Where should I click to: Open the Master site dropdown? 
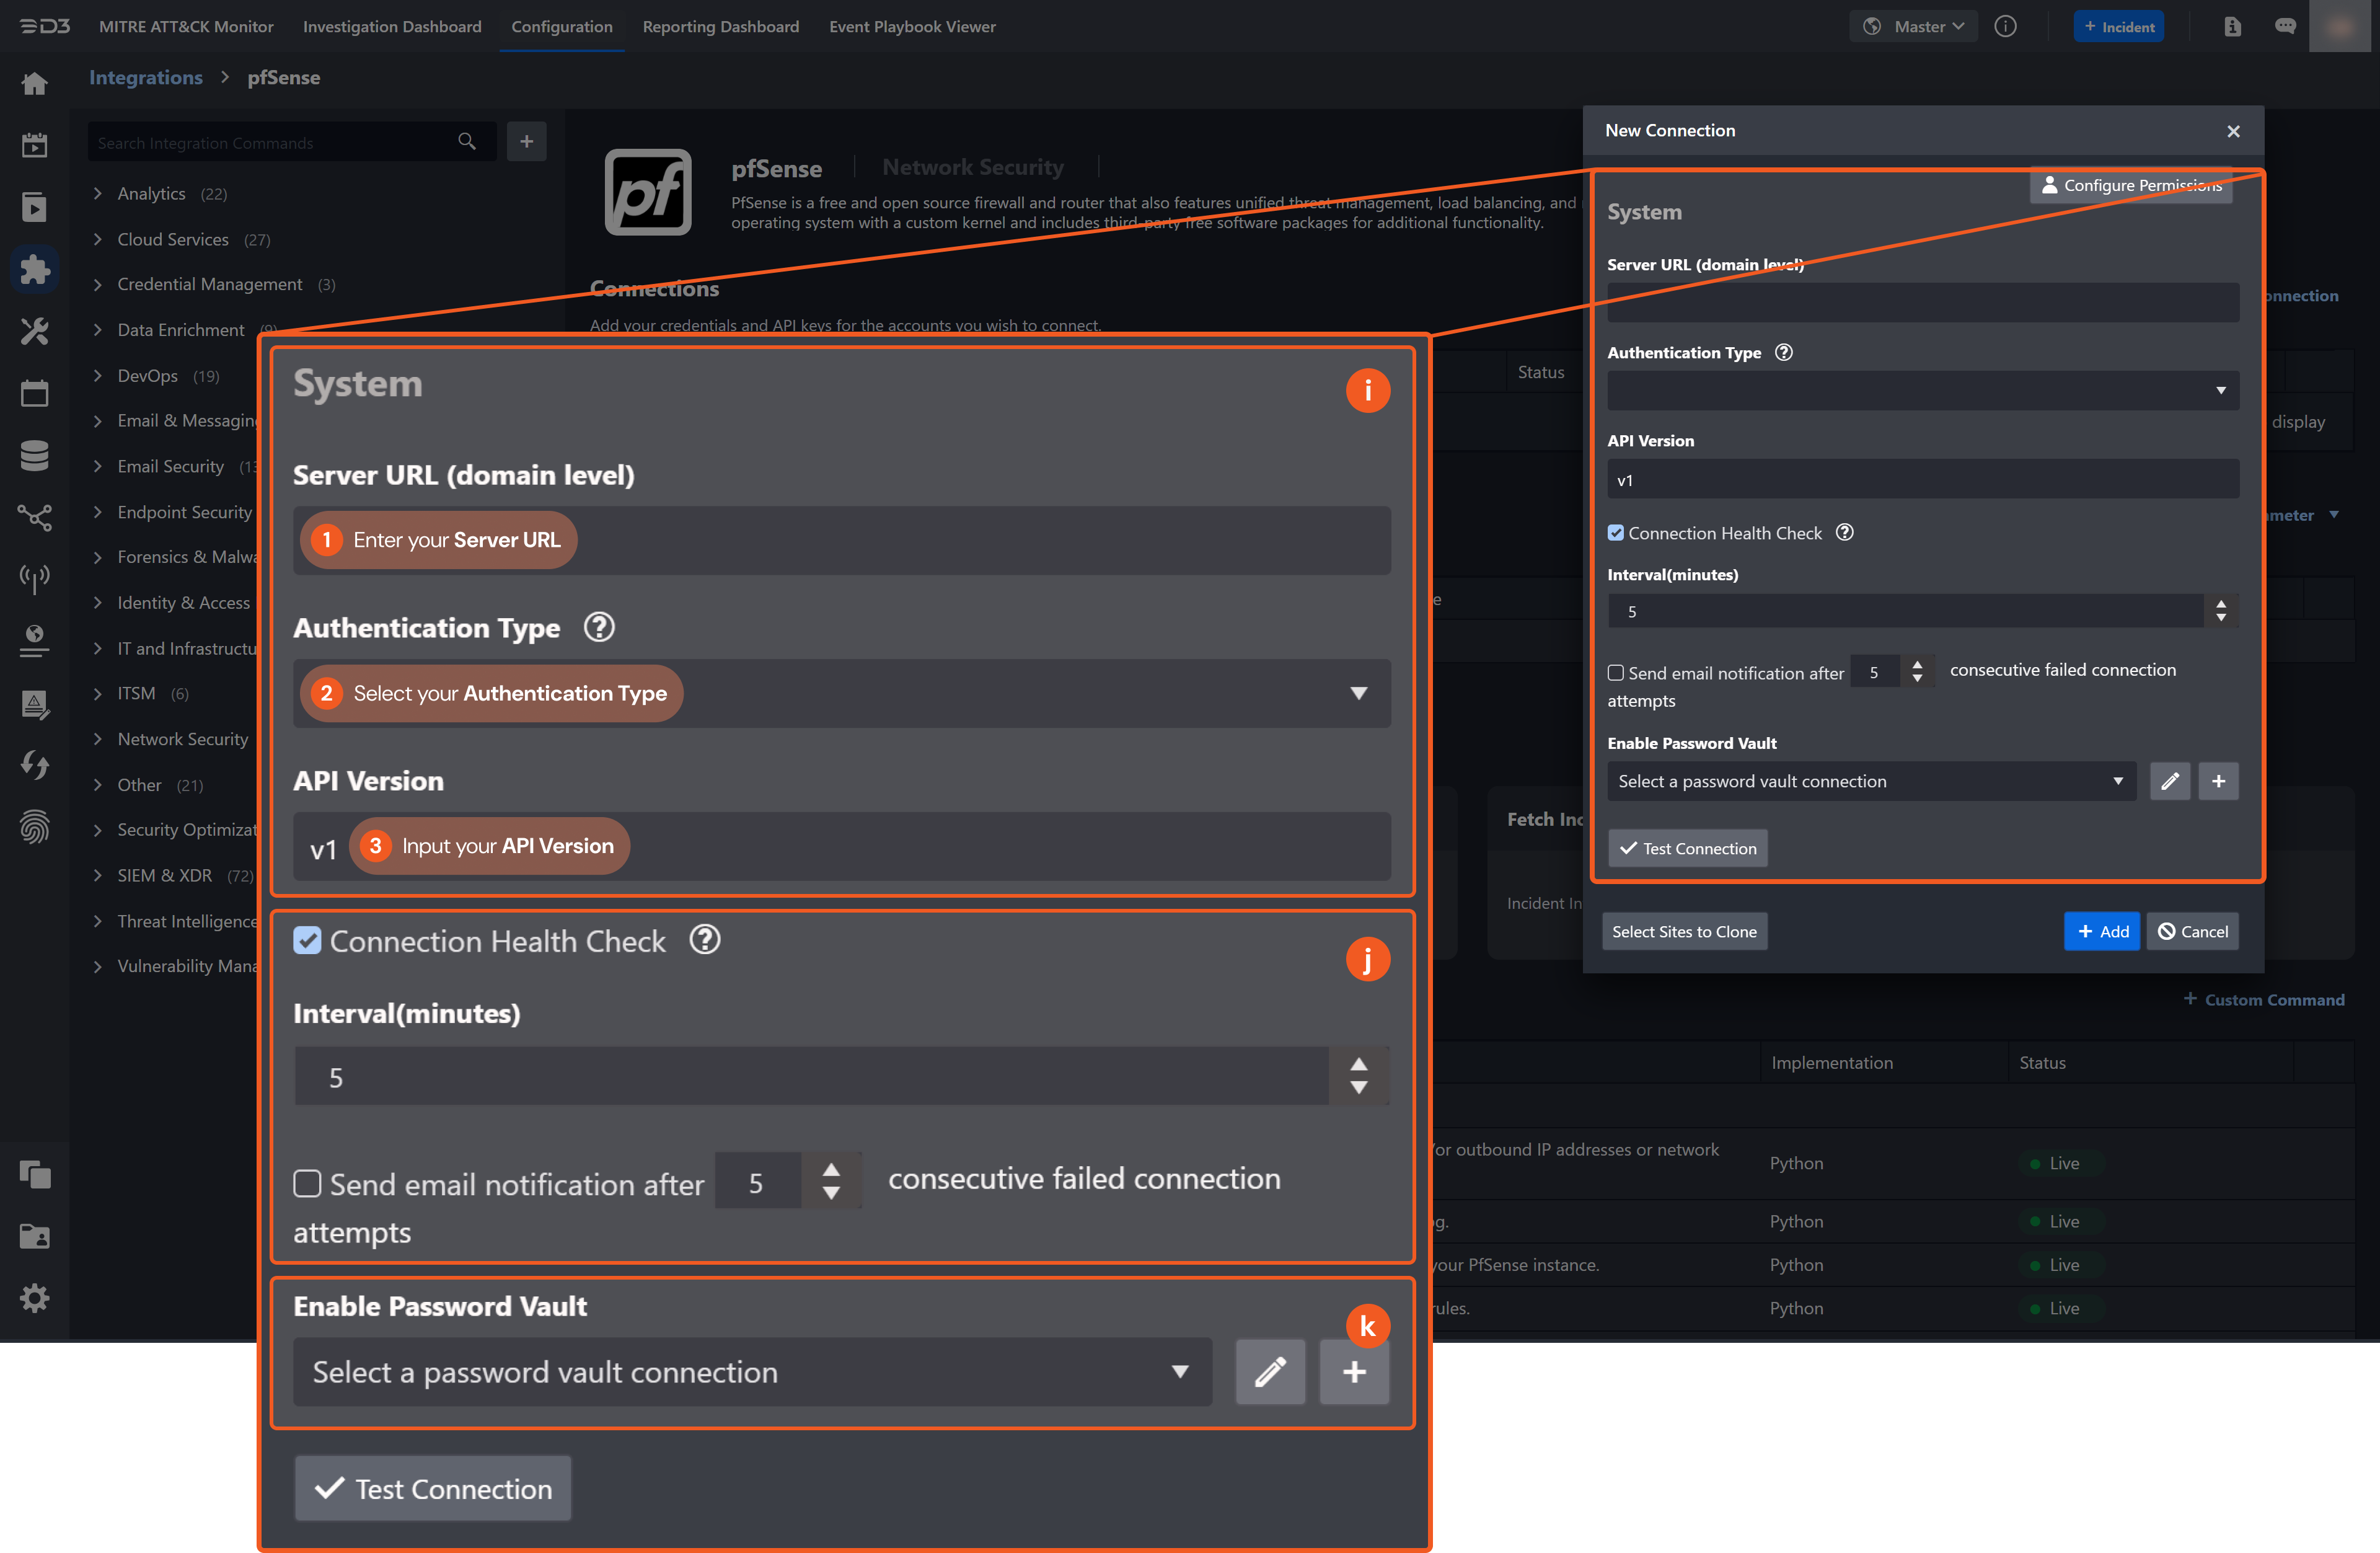pos(1914,26)
